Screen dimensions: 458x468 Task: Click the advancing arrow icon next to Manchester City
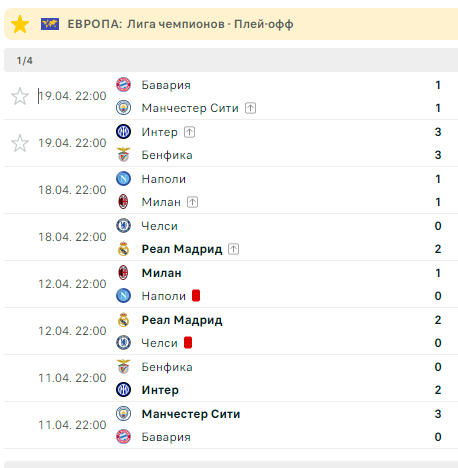(251, 108)
